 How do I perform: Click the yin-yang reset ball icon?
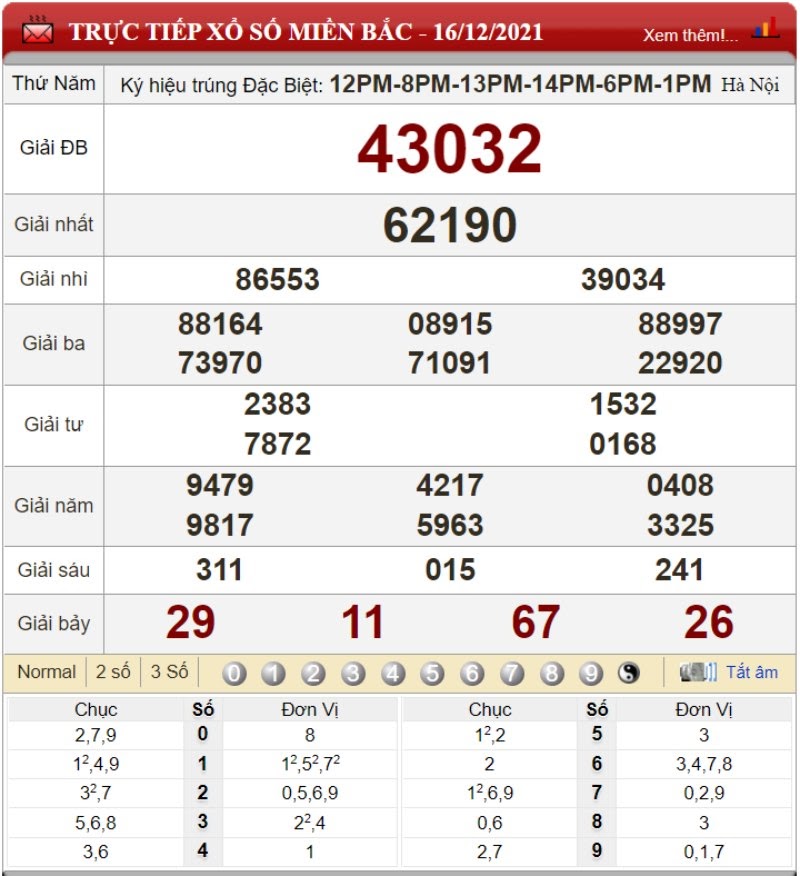pos(628,673)
